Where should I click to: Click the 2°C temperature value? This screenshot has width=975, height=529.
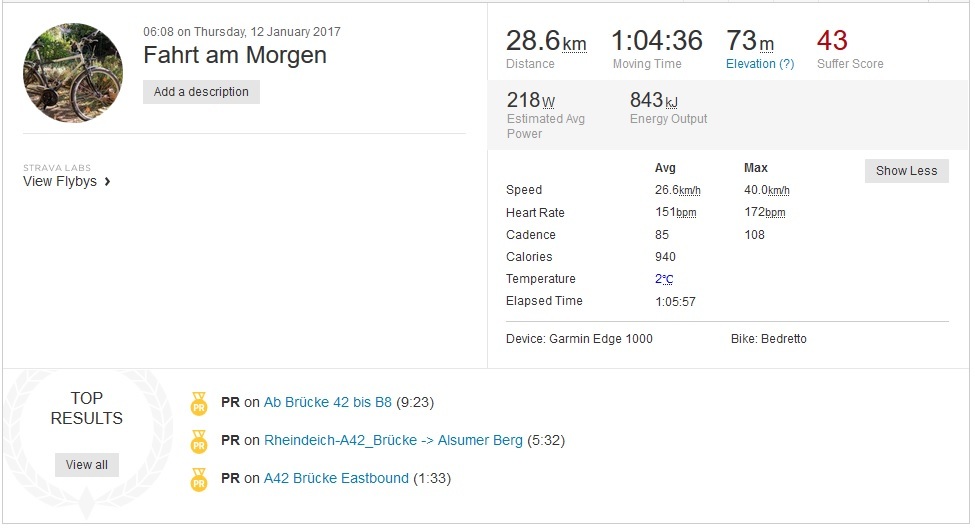tap(665, 279)
